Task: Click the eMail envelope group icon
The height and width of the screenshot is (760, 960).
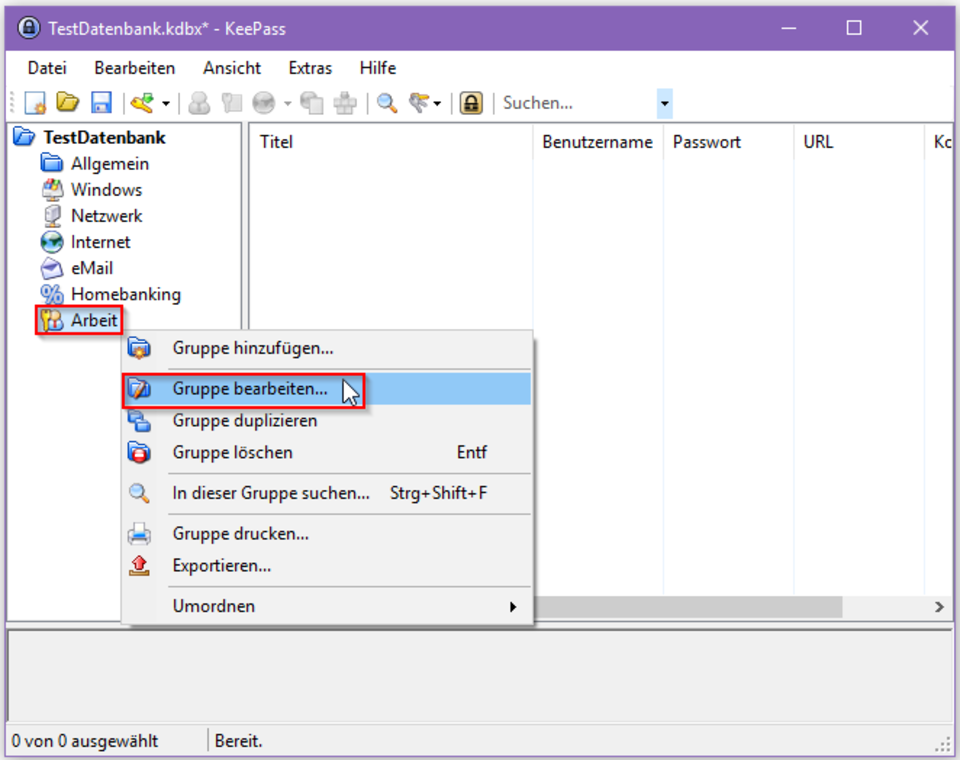Action: 52,268
